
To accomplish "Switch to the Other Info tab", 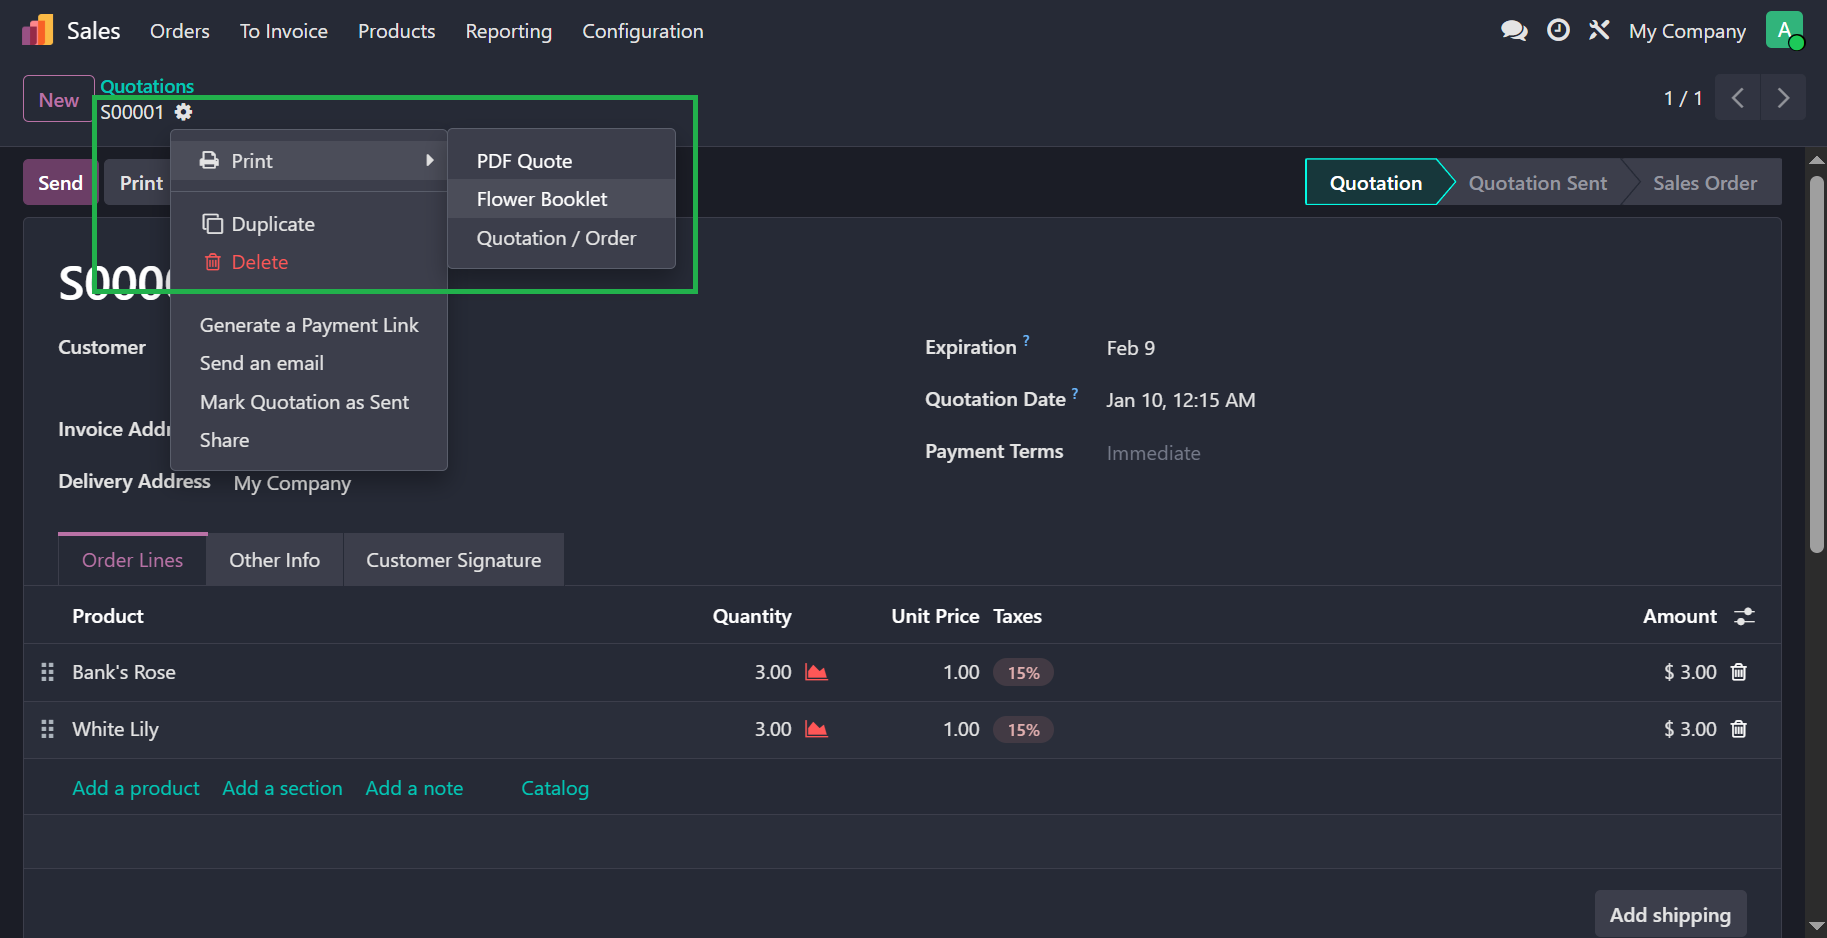I will point(274,560).
